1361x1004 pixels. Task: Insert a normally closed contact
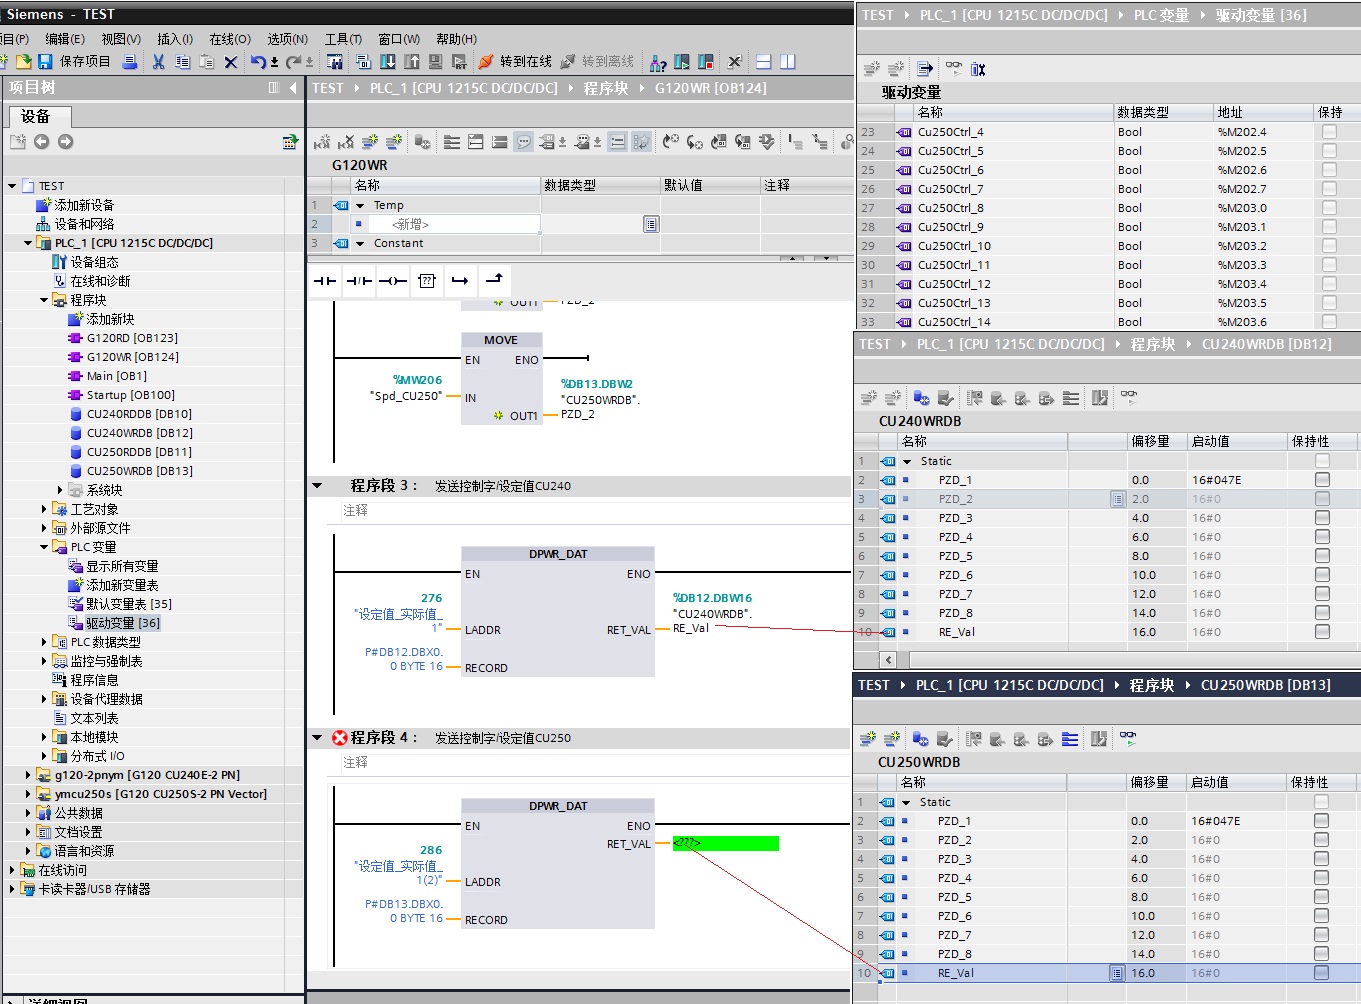359,281
